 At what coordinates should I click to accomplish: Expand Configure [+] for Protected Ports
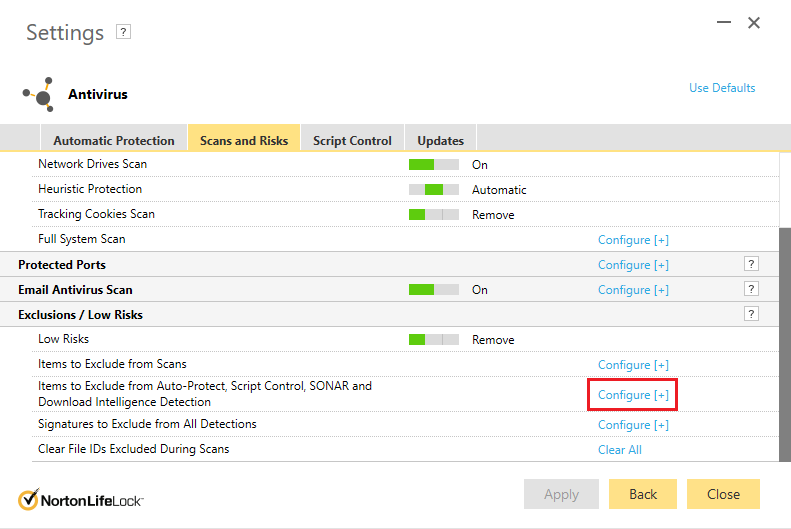[633, 265]
